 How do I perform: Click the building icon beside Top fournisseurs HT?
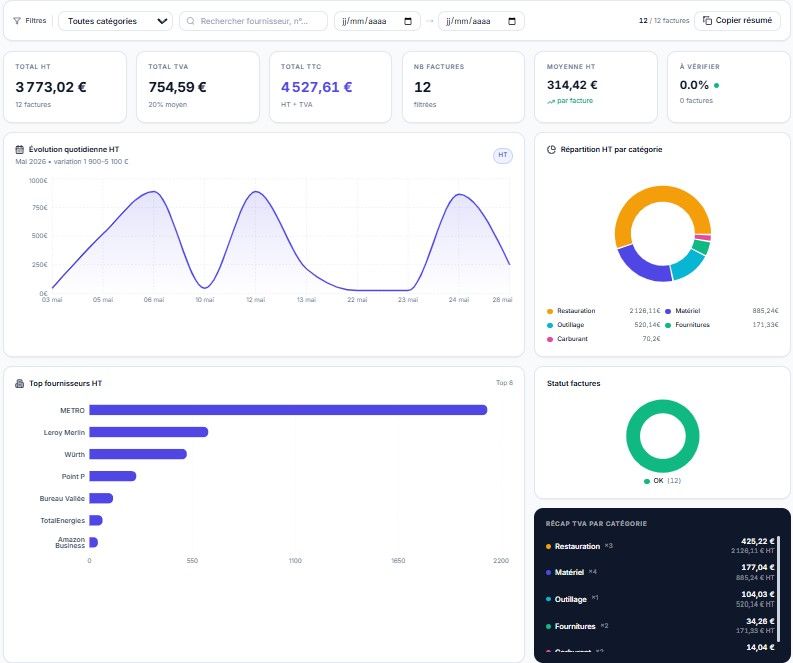coord(20,383)
